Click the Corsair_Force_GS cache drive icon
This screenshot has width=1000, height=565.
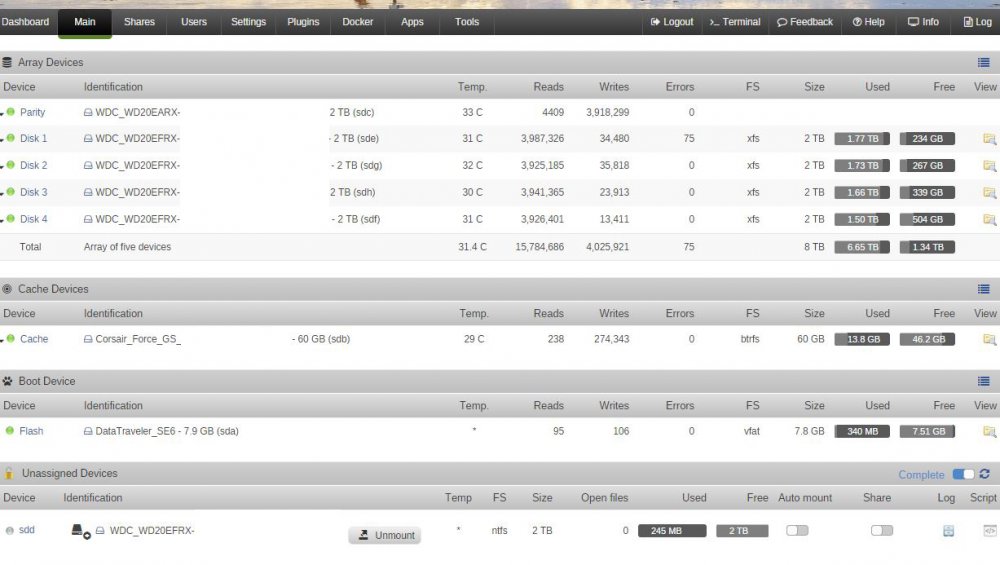(88, 339)
